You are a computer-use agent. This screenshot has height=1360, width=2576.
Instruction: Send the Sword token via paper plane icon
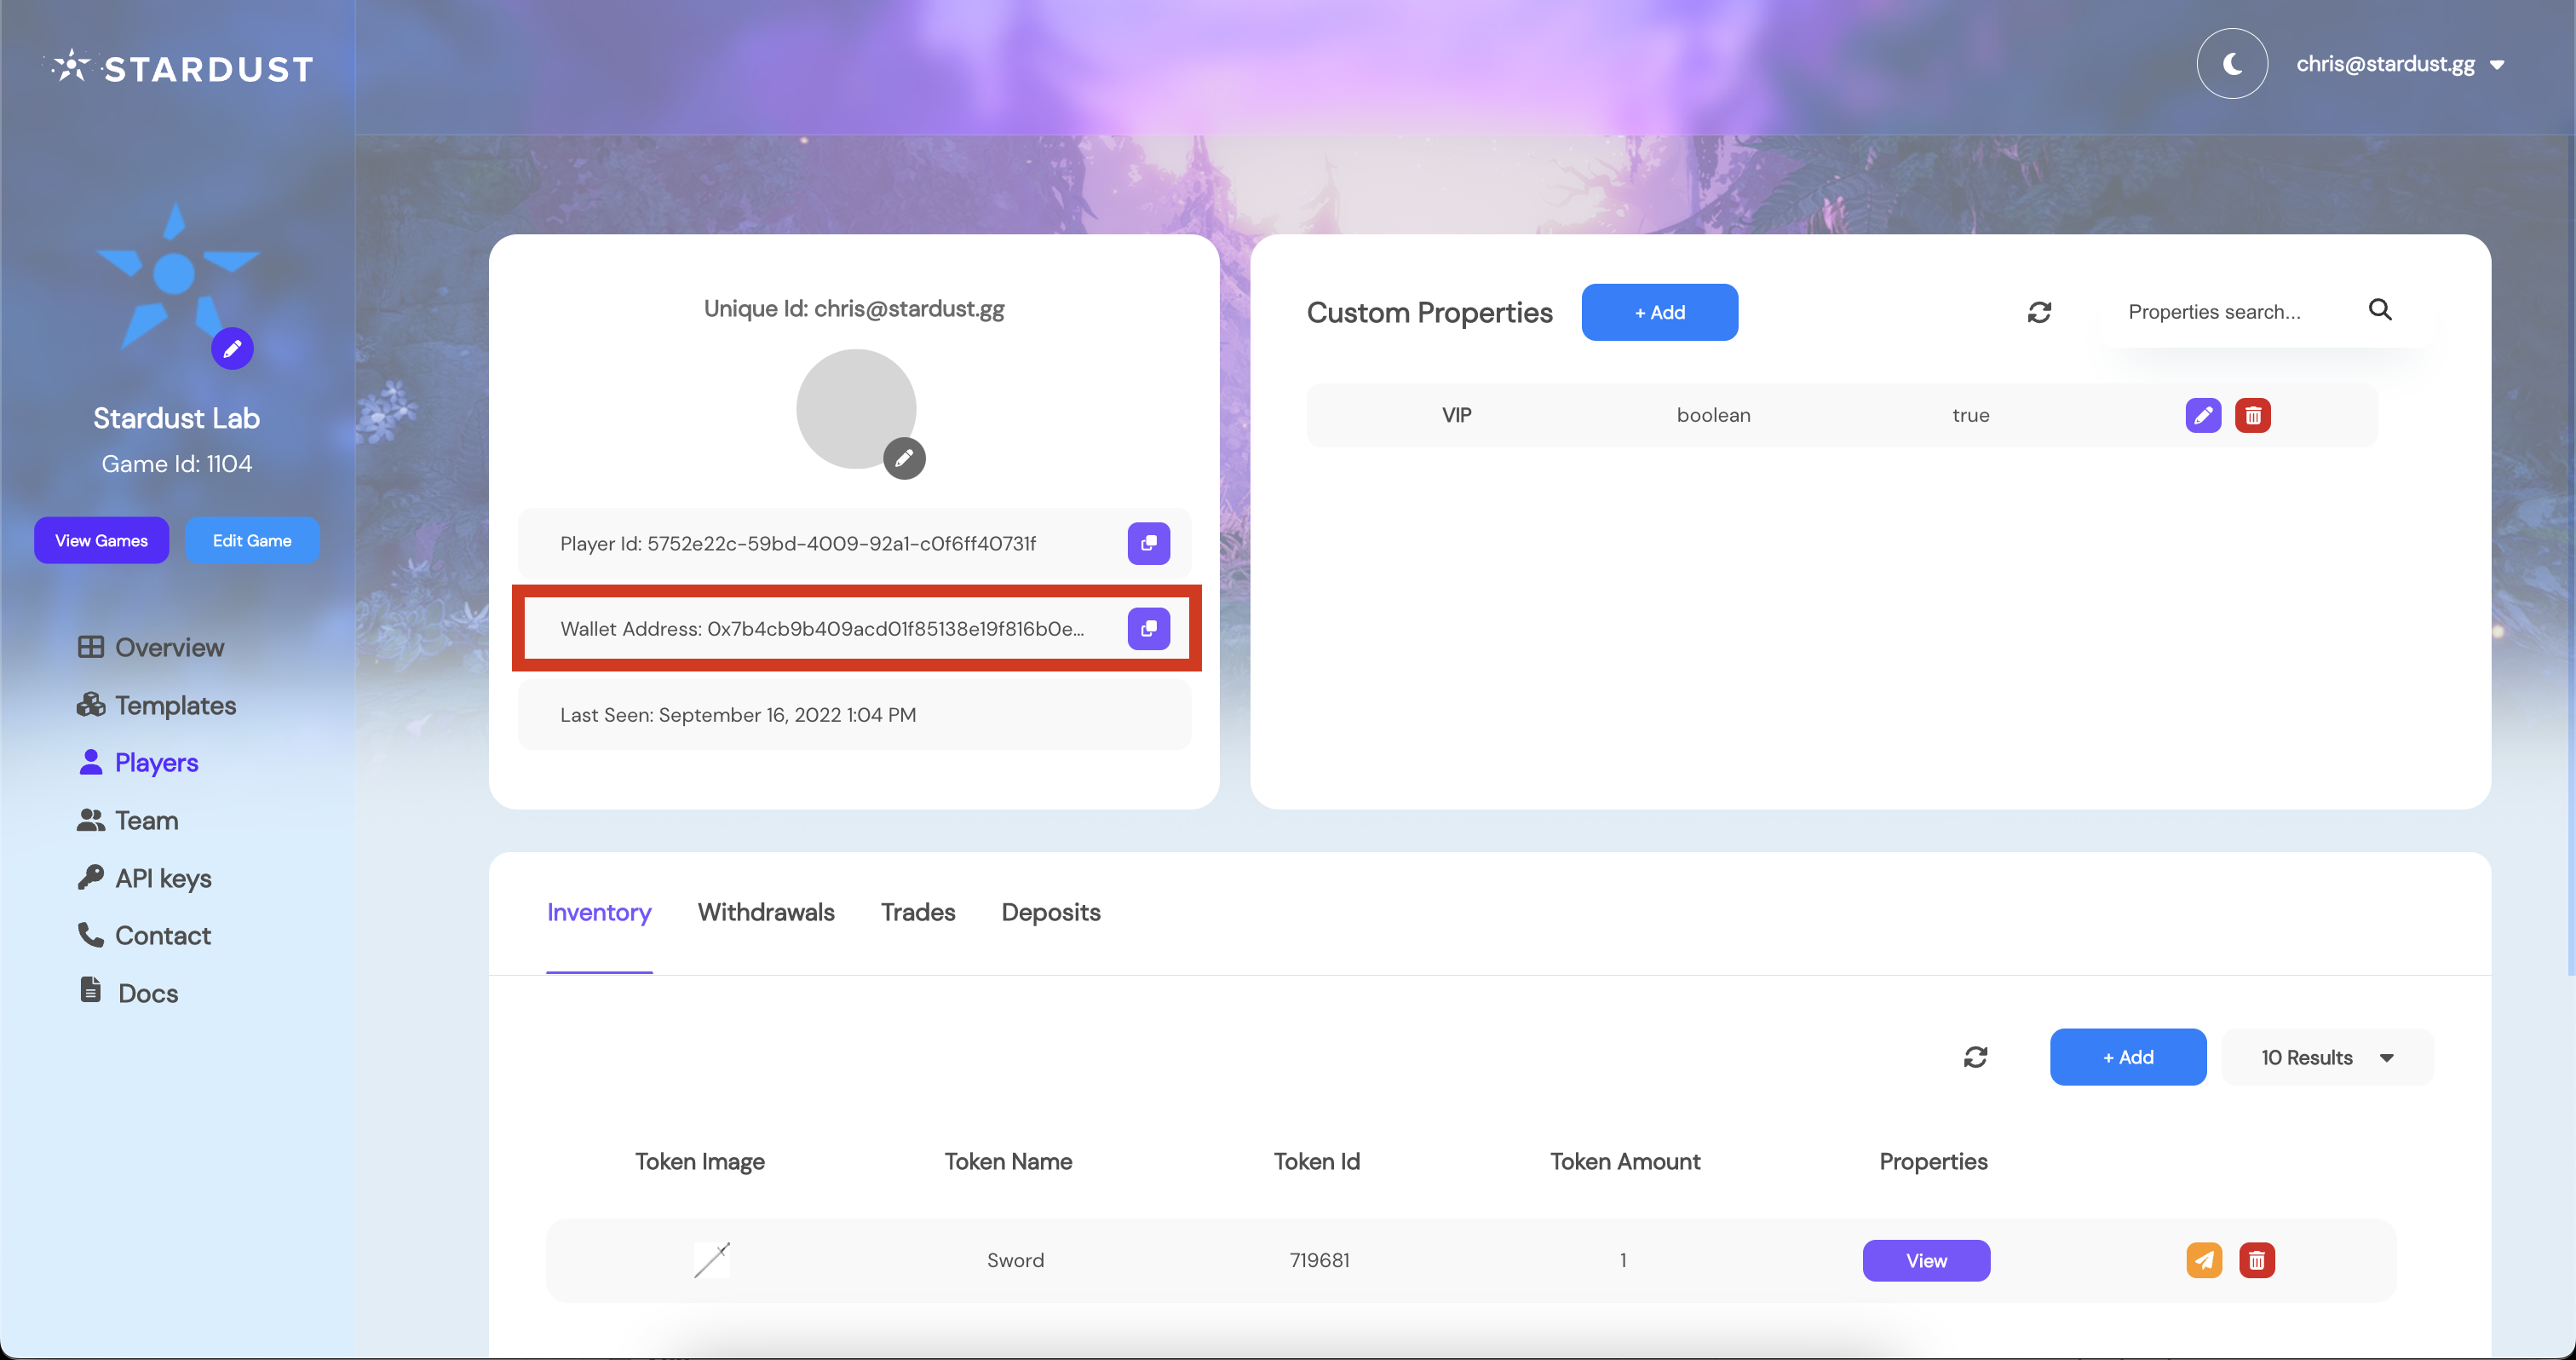2203,1260
